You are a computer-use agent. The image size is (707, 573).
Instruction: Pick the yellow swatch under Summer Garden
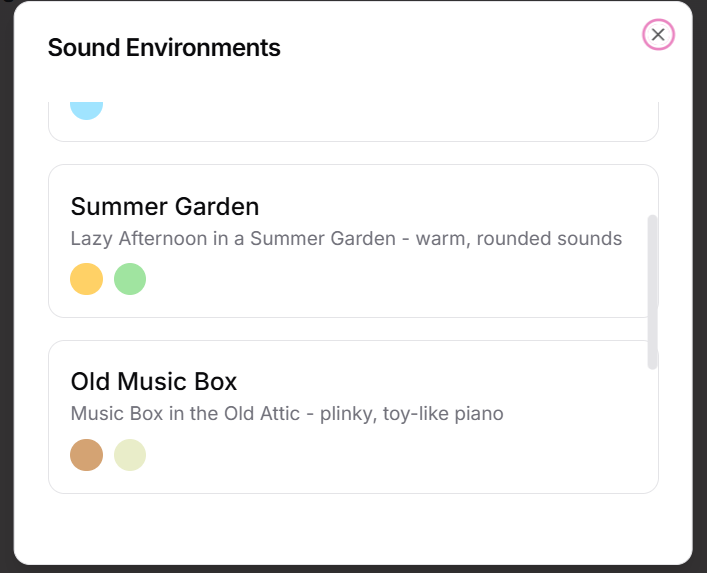coord(86,279)
